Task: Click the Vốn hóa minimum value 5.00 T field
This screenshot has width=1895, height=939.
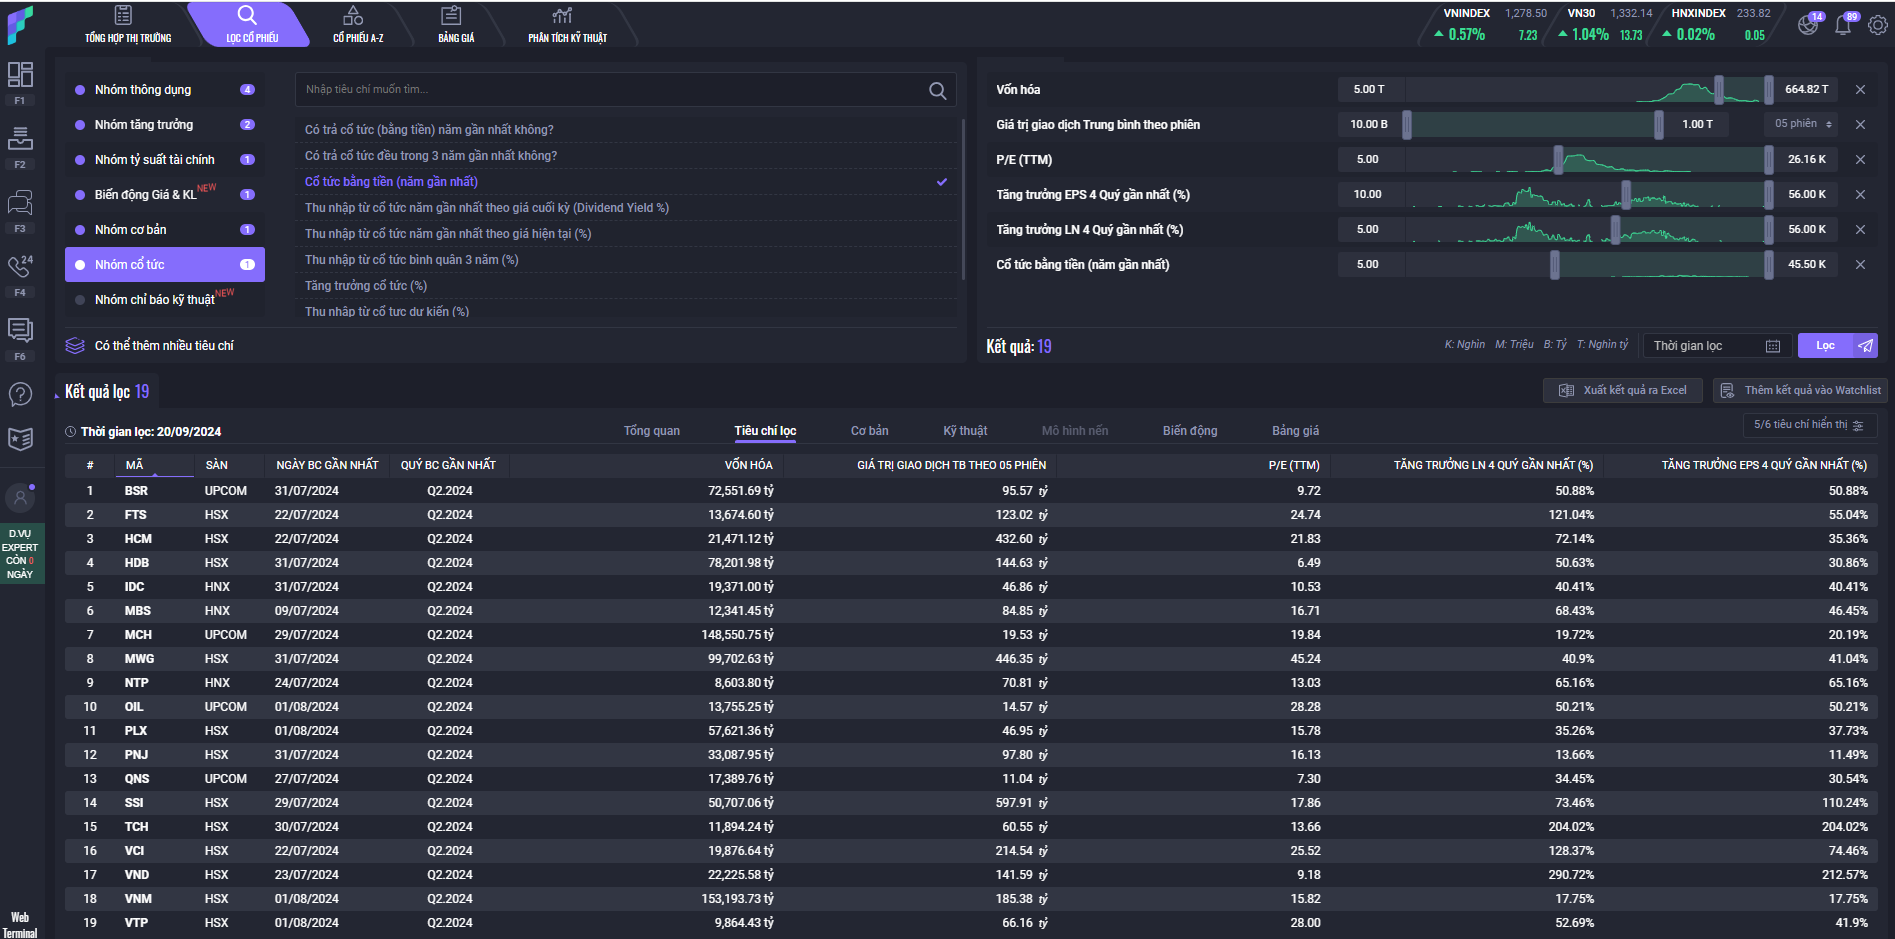Action: pos(1369,90)
